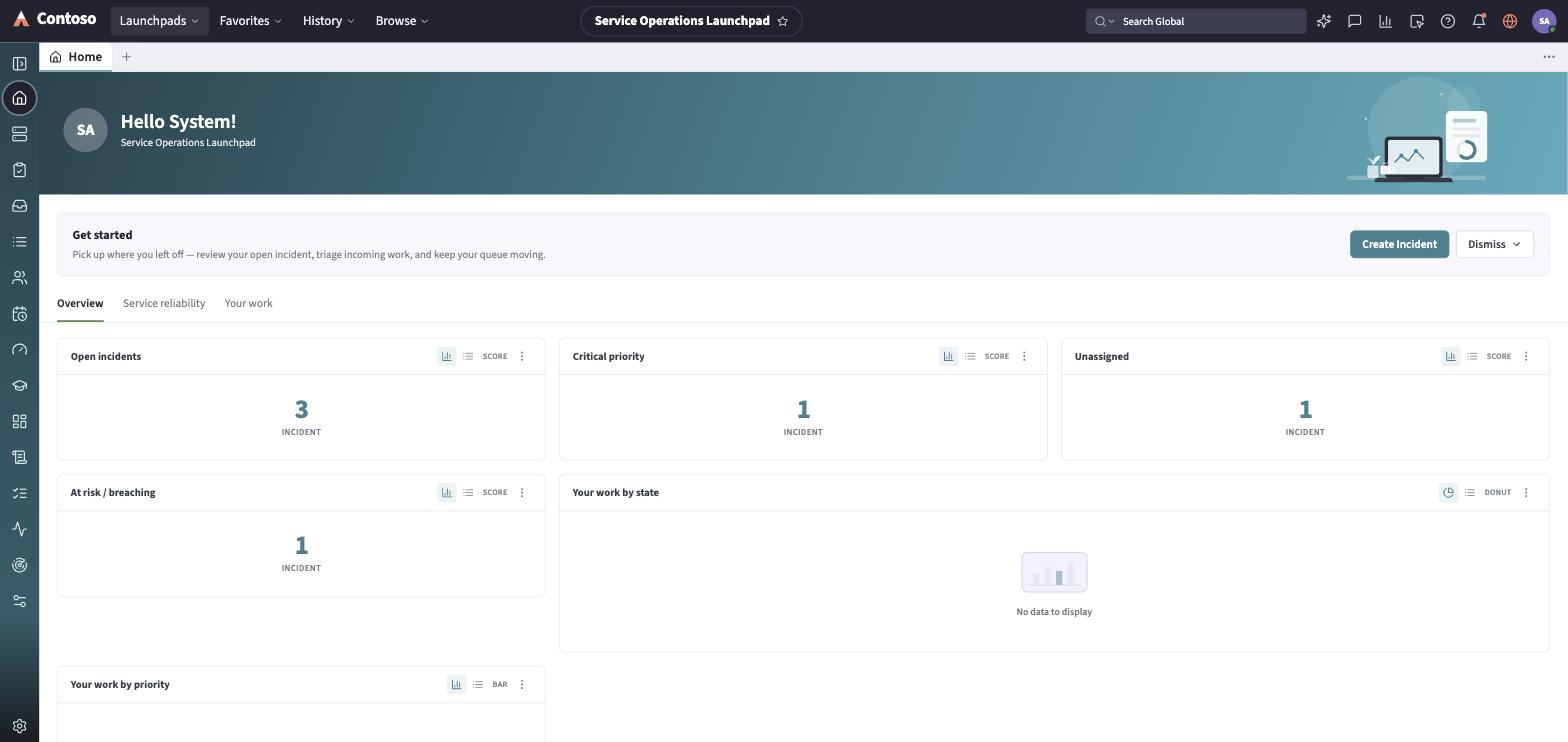Screen dimensions: 1568x742
Task: Open the graduation cap learning icon
Action: (x=19, y=386)
